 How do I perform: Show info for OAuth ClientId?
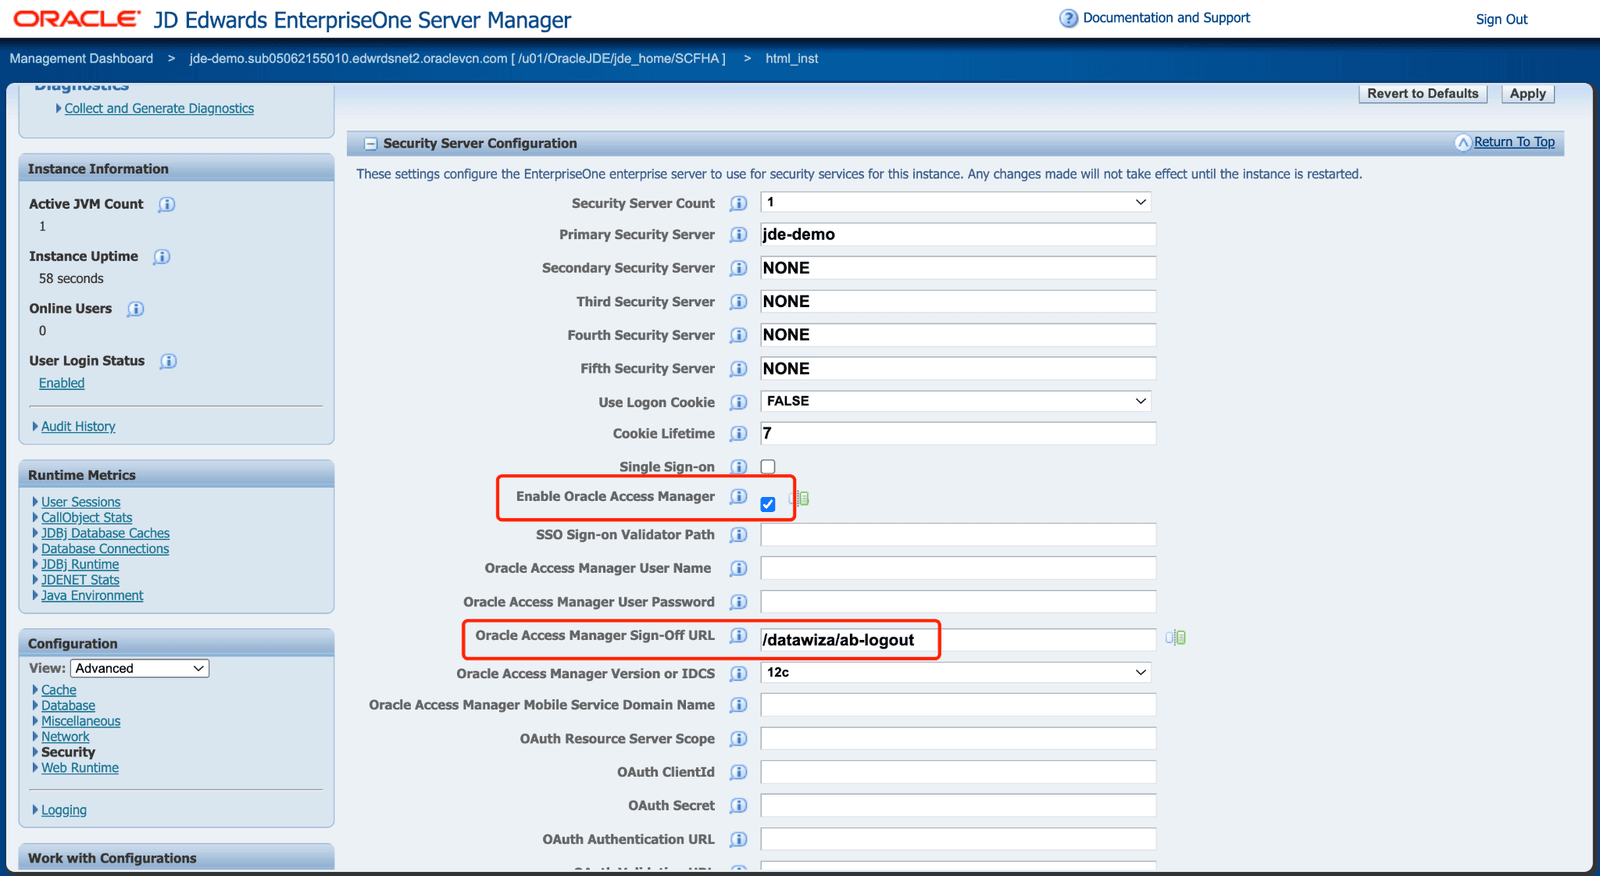tap(738, 772)
